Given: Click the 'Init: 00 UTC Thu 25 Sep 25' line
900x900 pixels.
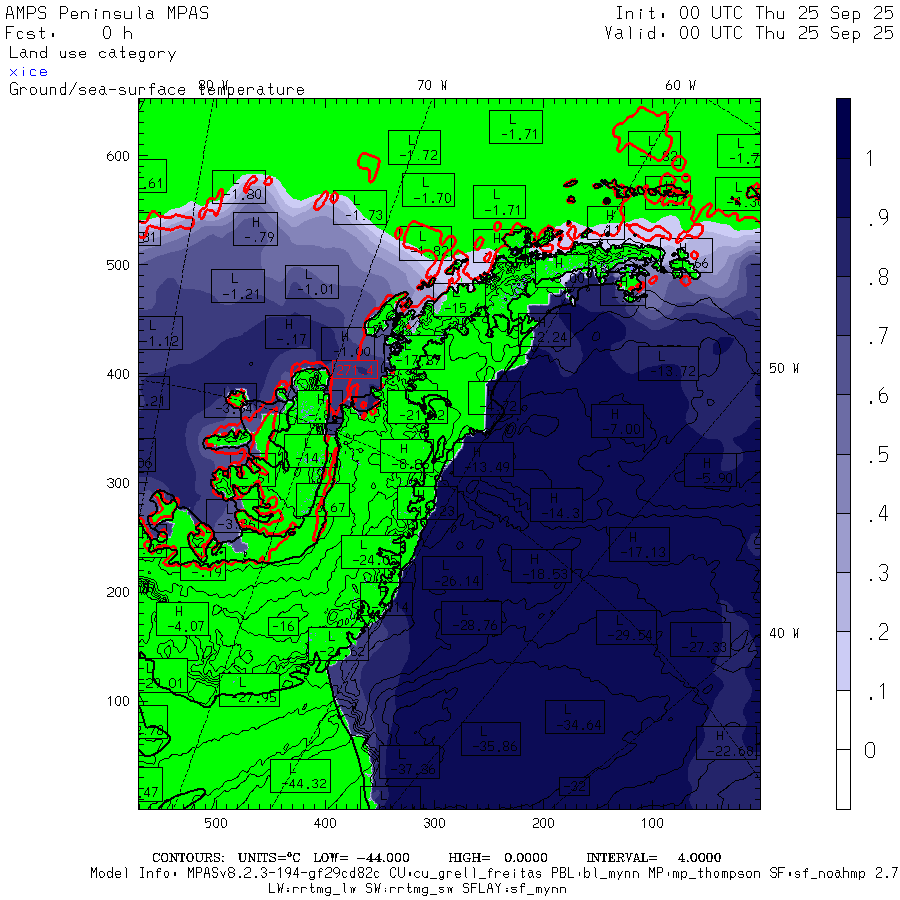Looking at the screenshot, I should point(755,13).
